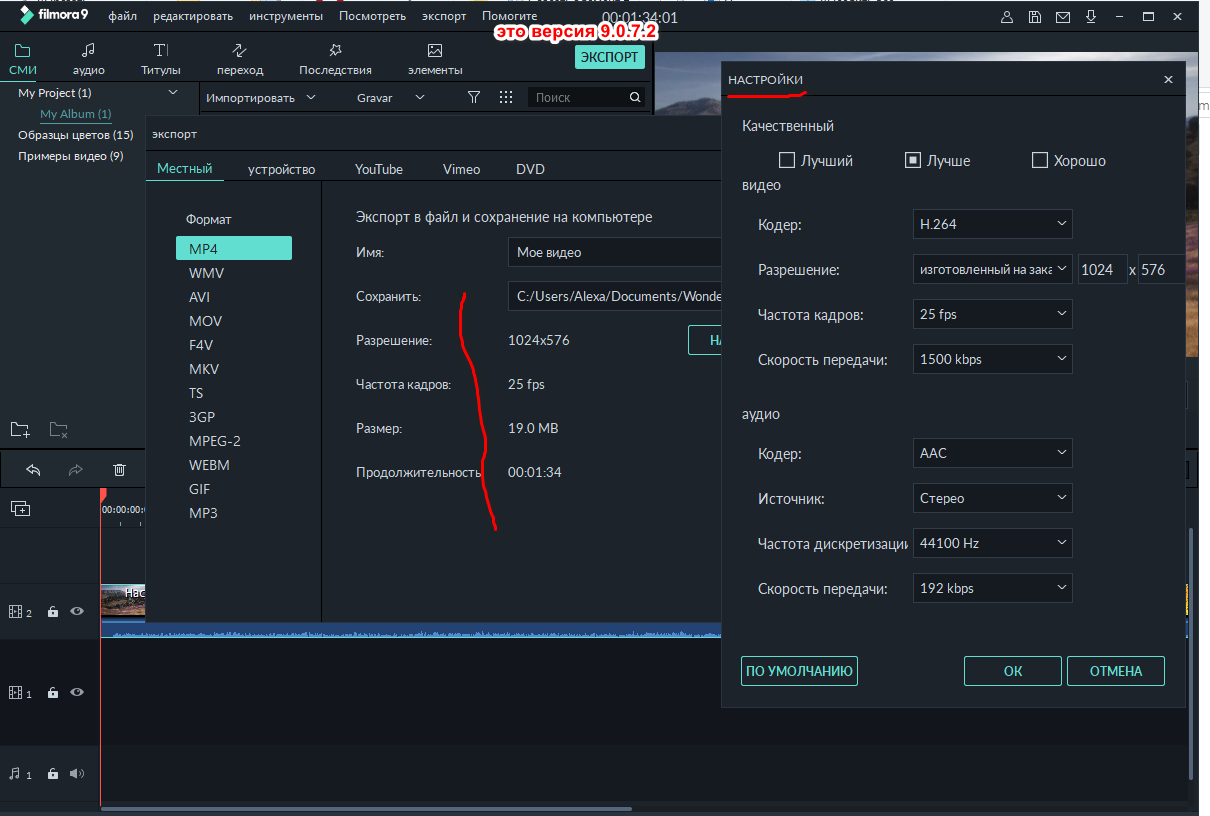The image size is (1210, 816).
Task: Open the audio music note section
Action: coord(88,51)
